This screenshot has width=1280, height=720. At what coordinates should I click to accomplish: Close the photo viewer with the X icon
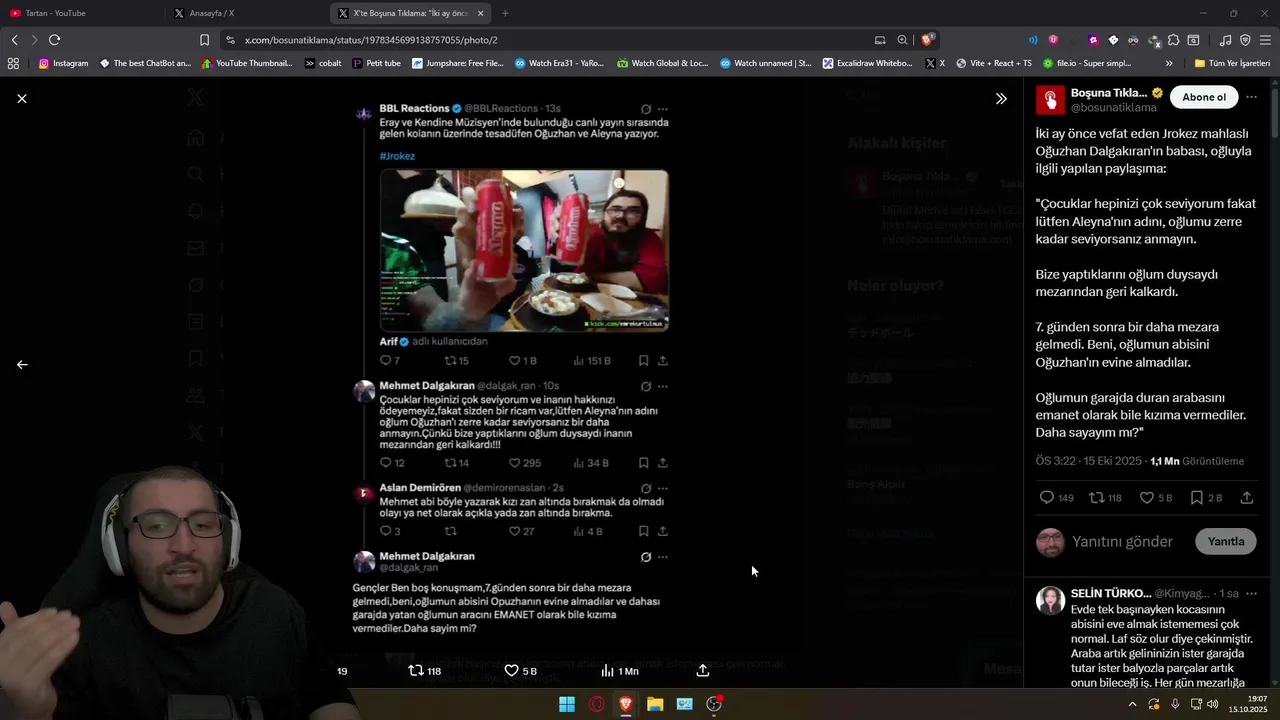click(x=22, y=99)
